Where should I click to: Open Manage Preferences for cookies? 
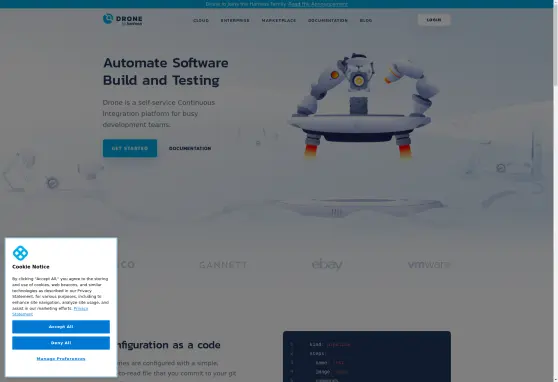pyautogui.click(x=61, y=359)
